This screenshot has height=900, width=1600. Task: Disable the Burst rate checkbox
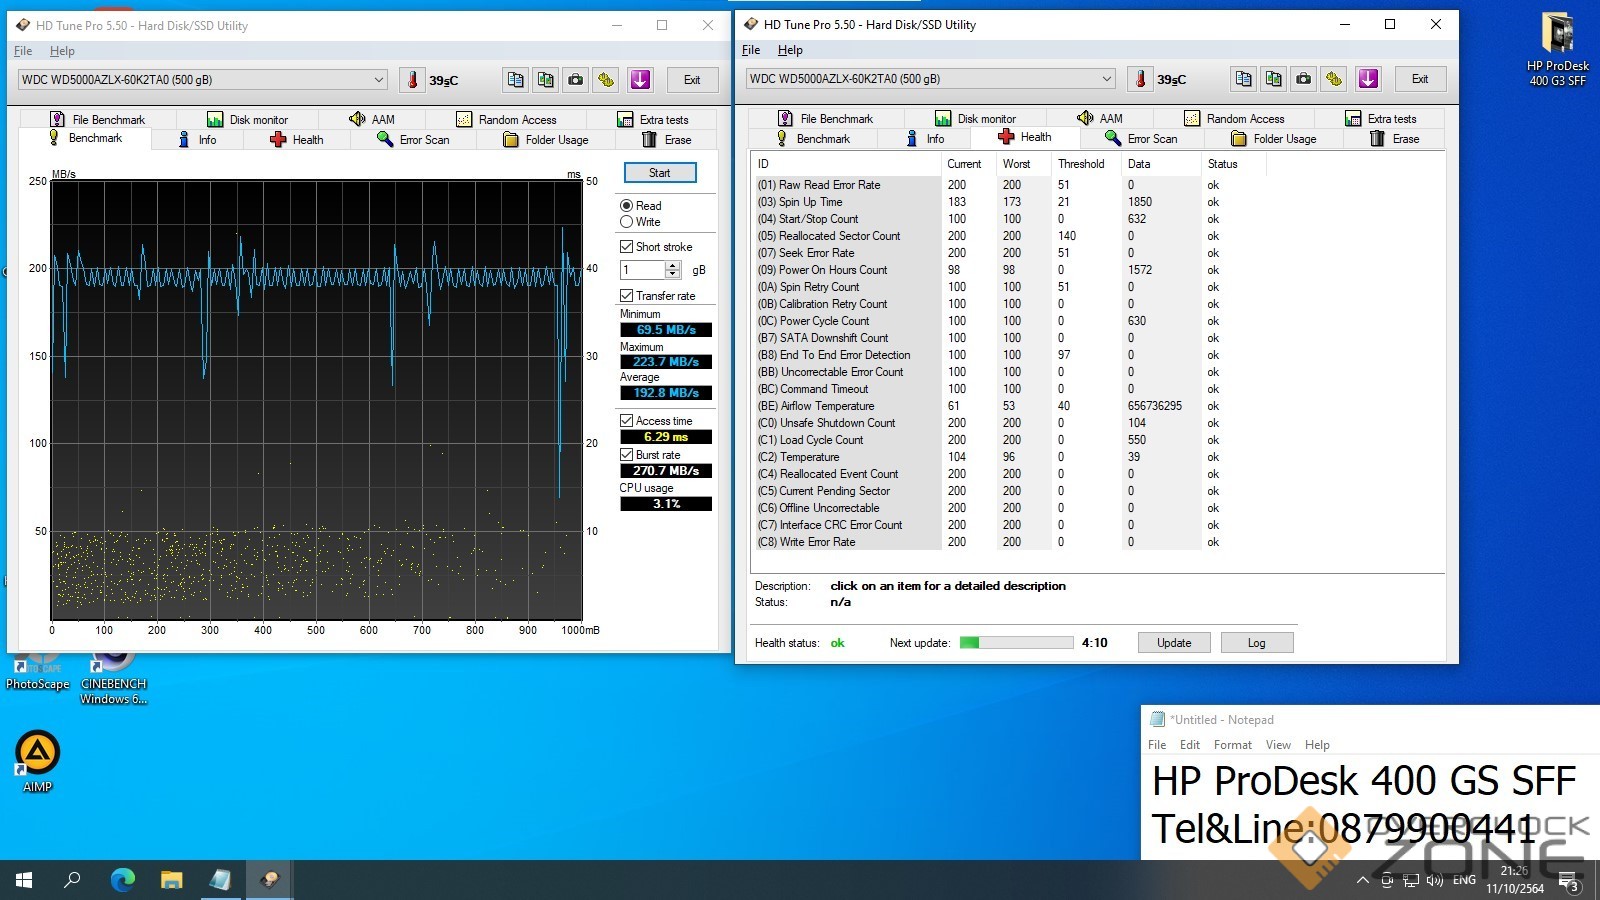627,455
